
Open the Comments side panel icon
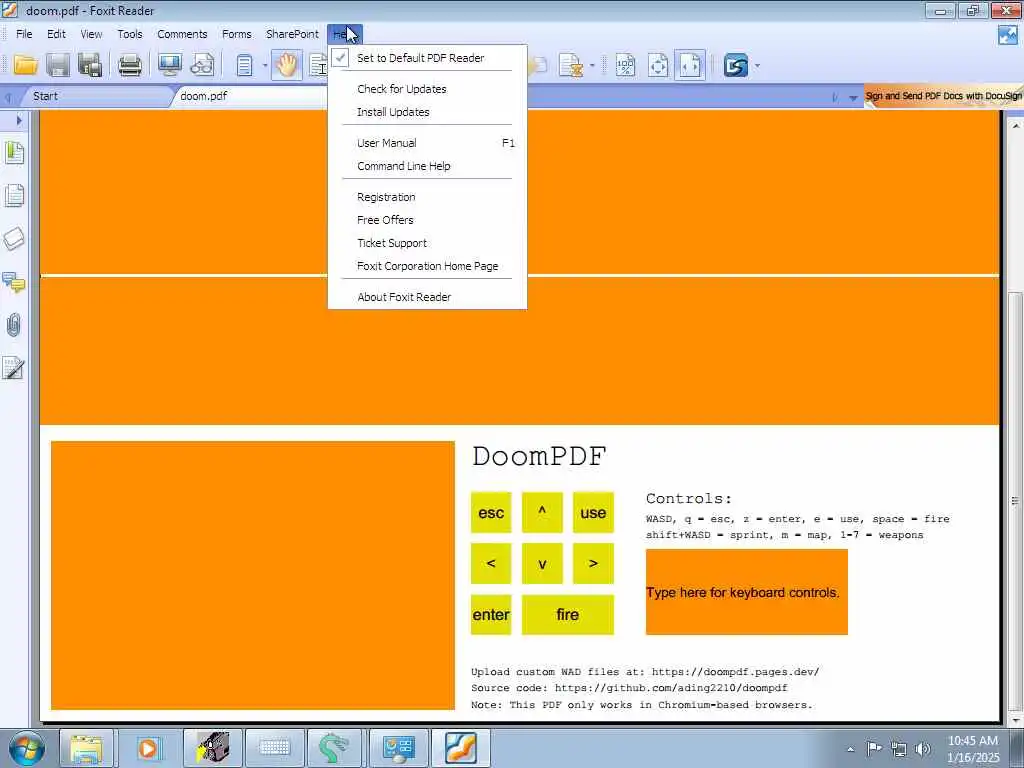click(14, 282)
